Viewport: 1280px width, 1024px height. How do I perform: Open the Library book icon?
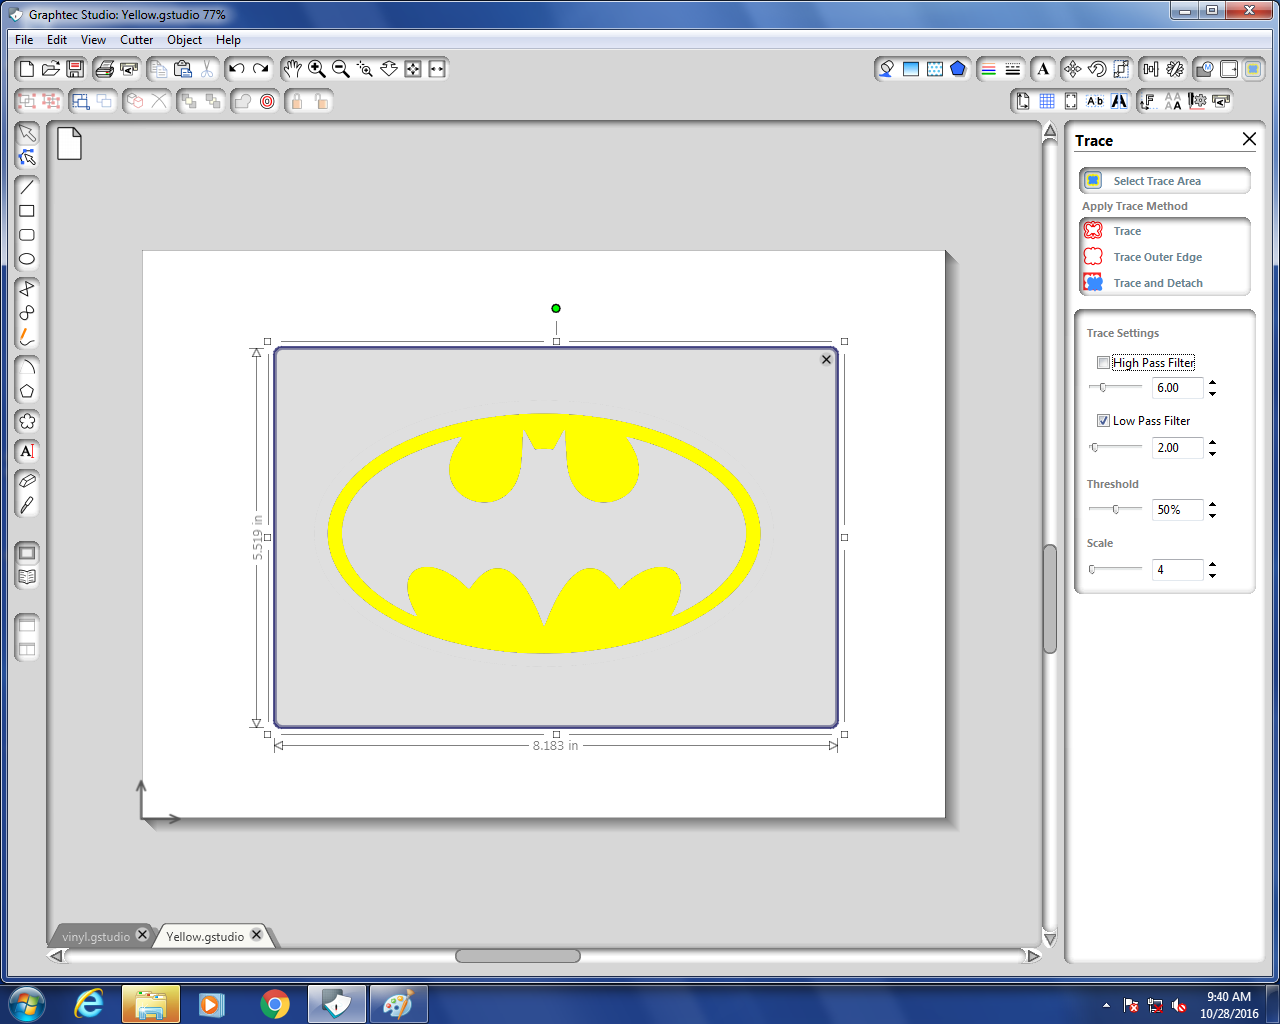coord(27,577)
